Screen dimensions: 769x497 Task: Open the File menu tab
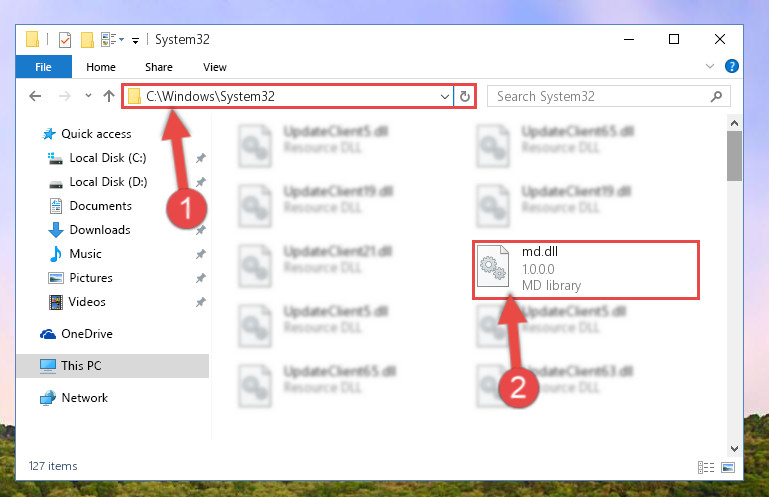[x=44, y=67]
